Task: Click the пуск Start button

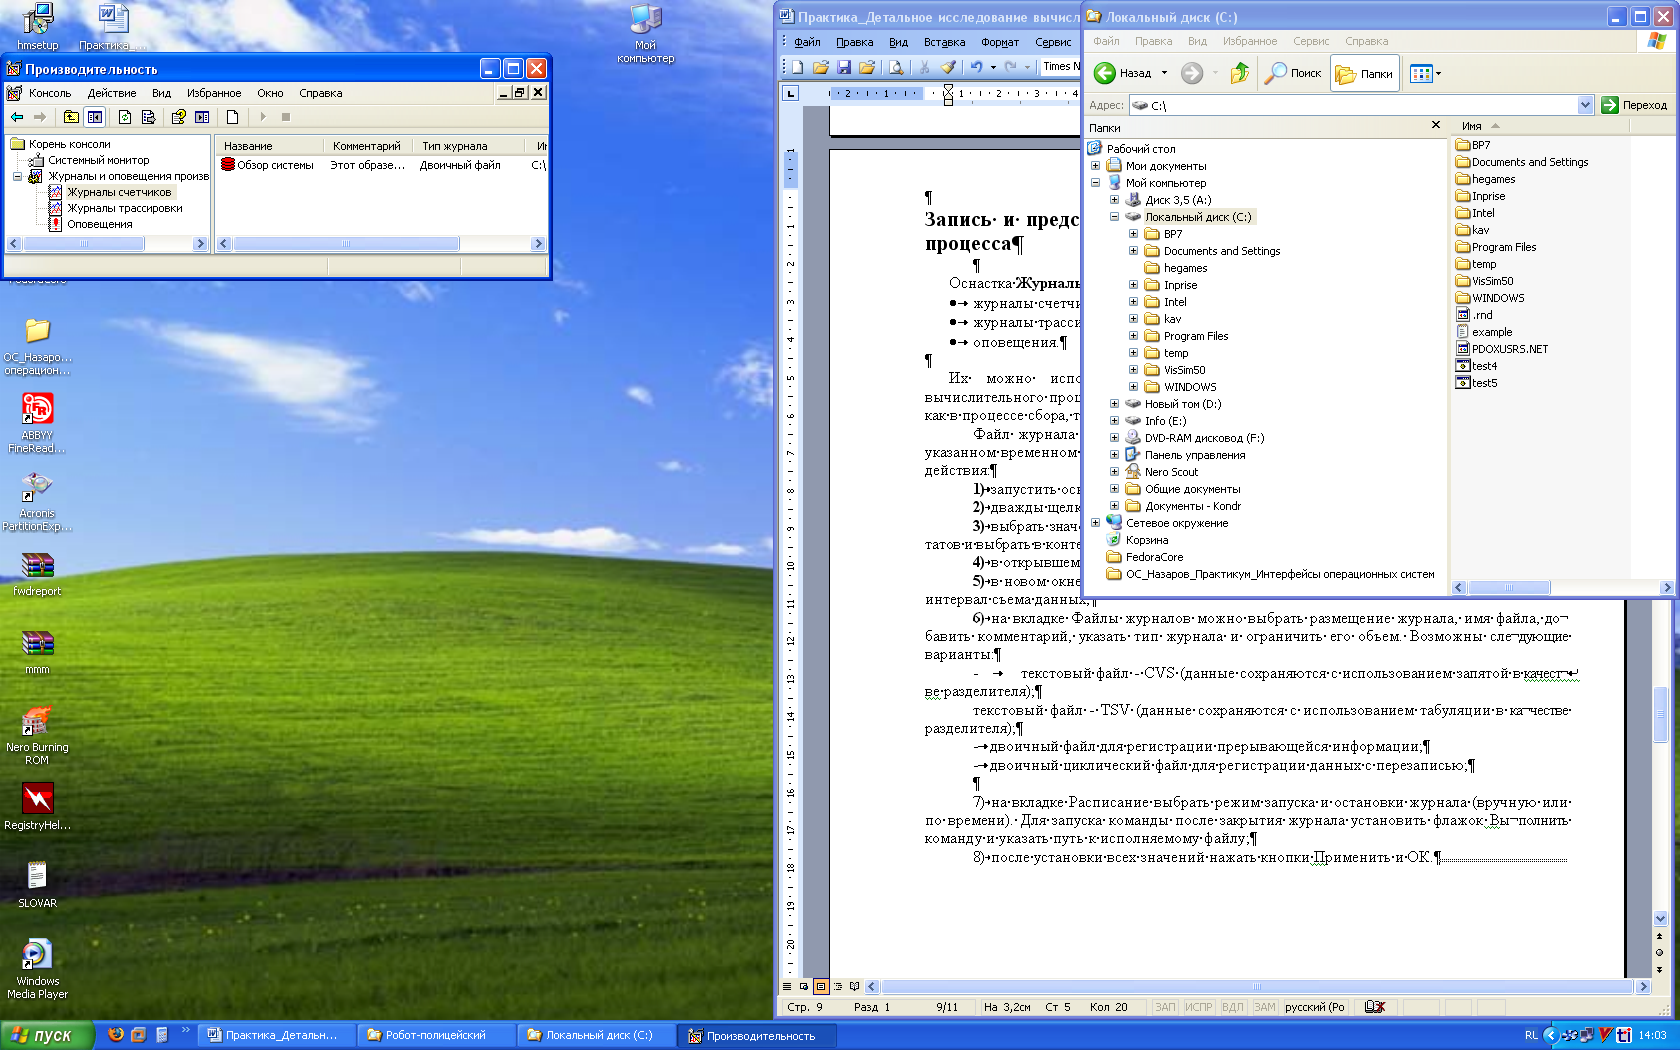Action: tap(46, 1035)
